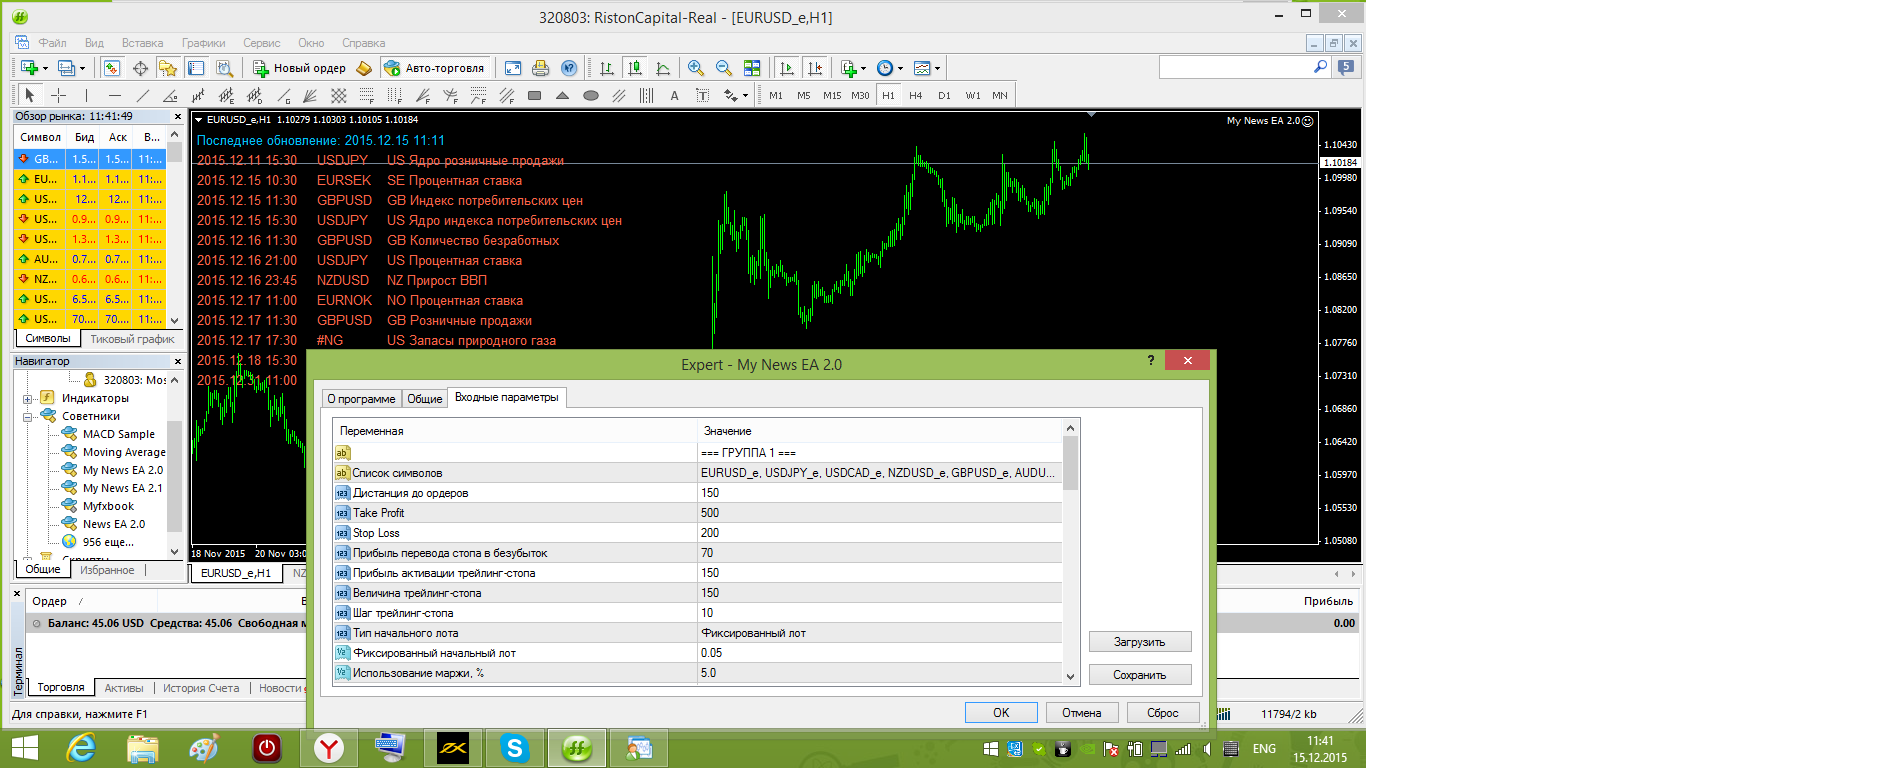This screenshot has width=1887, height=768.
Task: Click the New chart toolbar icon
Action: point(29,68)
